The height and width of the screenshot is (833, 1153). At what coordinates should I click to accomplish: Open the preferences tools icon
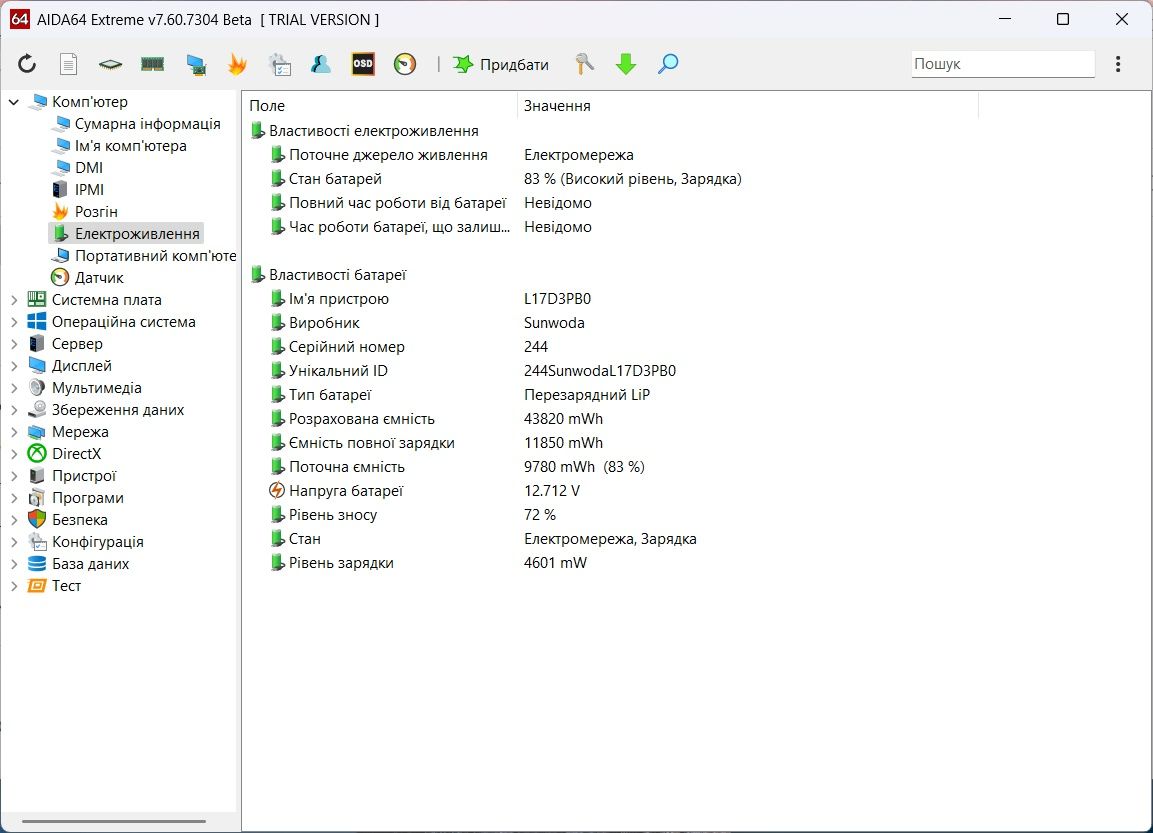click(x=585, y=64)
